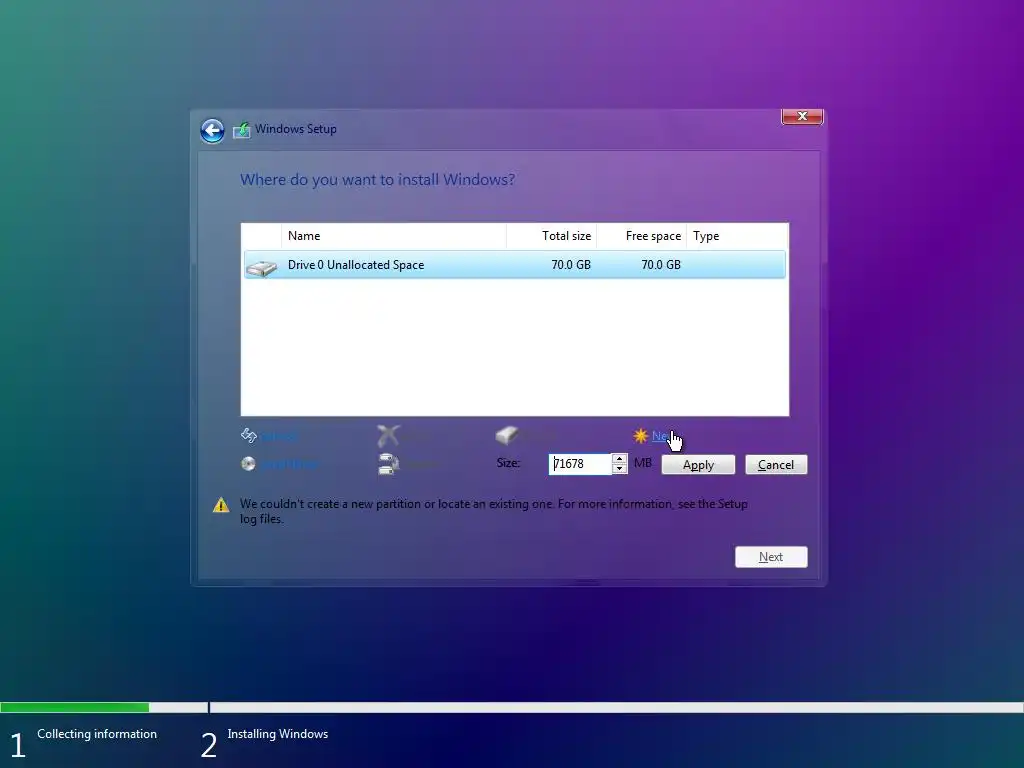Open the Load driver link

pyautogui.click(x=291, y=464)
